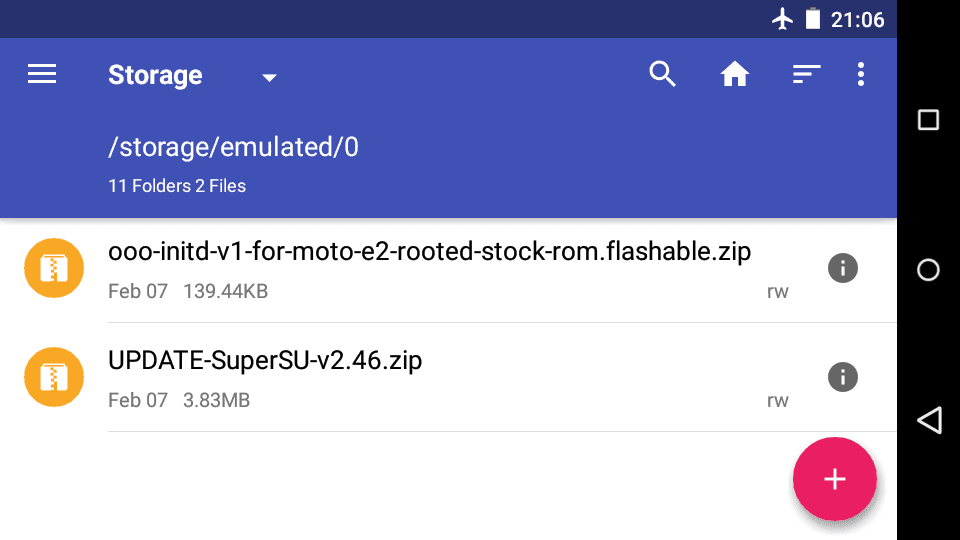Tap the zip icon of SuperSU file
Viewport: 960px width, 540px height.
(x=54, y=377)
